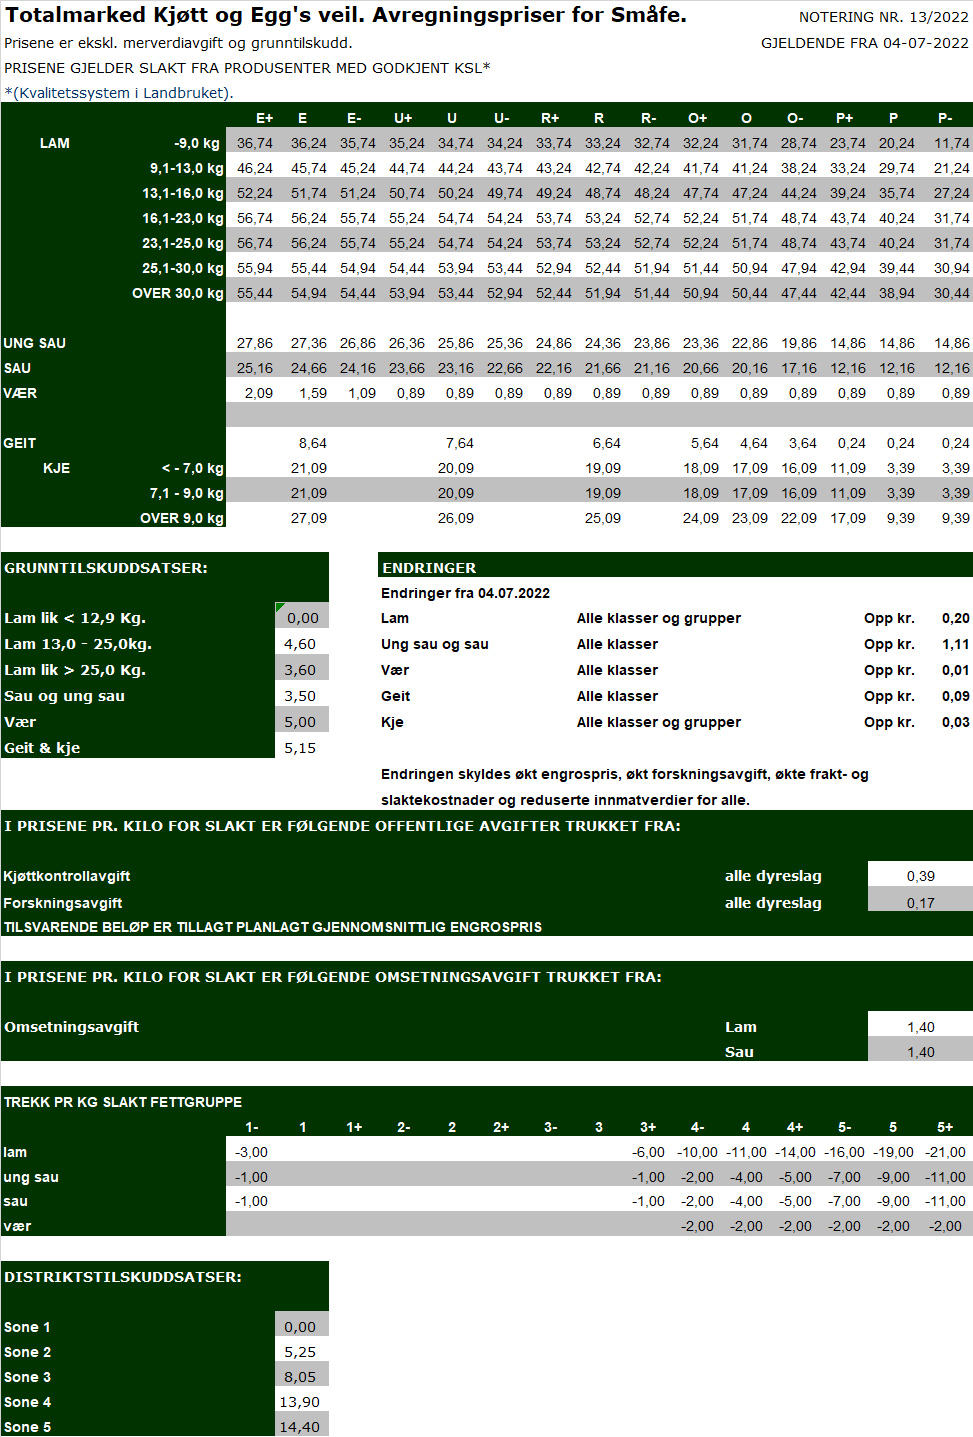This screenshot has height=1437, width=973.
Task: Click the '5,25' value for Sone 2
Action: (300, 1352)
